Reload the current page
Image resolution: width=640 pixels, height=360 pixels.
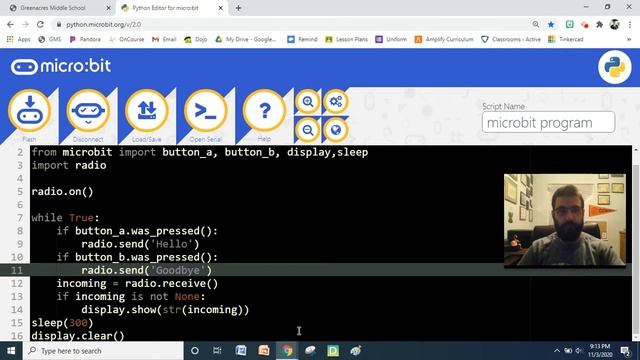click(40, 24)
